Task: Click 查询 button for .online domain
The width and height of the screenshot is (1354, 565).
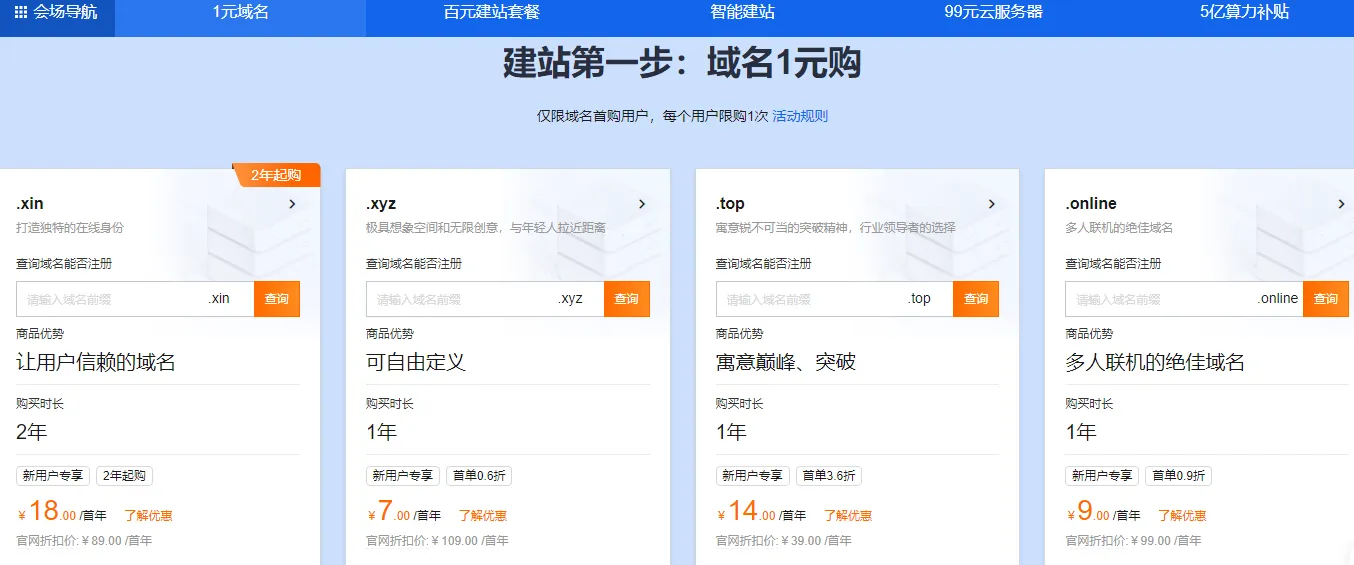Action: [1326, 299]
